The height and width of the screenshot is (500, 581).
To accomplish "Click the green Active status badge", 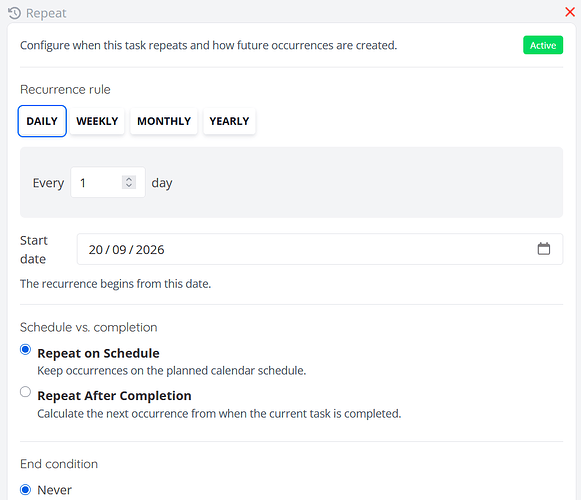I will point(543,45).
